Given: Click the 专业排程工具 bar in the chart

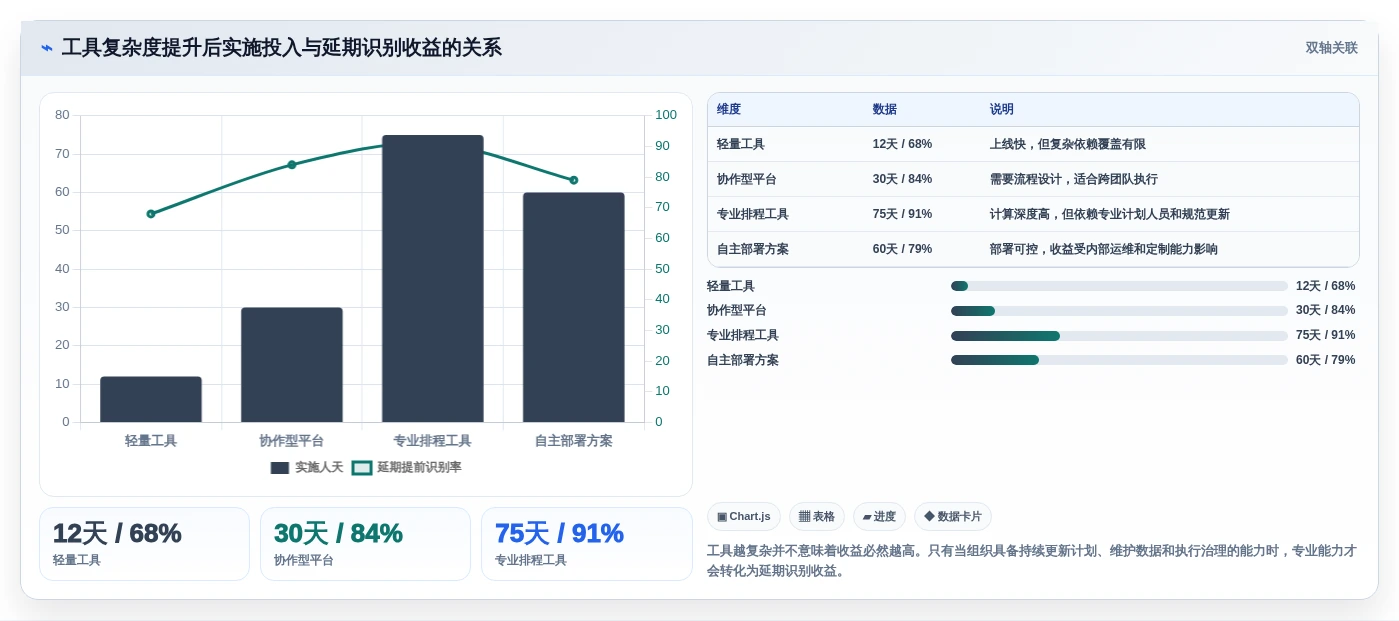Looking at the screenshot, I should click(433, 279).
